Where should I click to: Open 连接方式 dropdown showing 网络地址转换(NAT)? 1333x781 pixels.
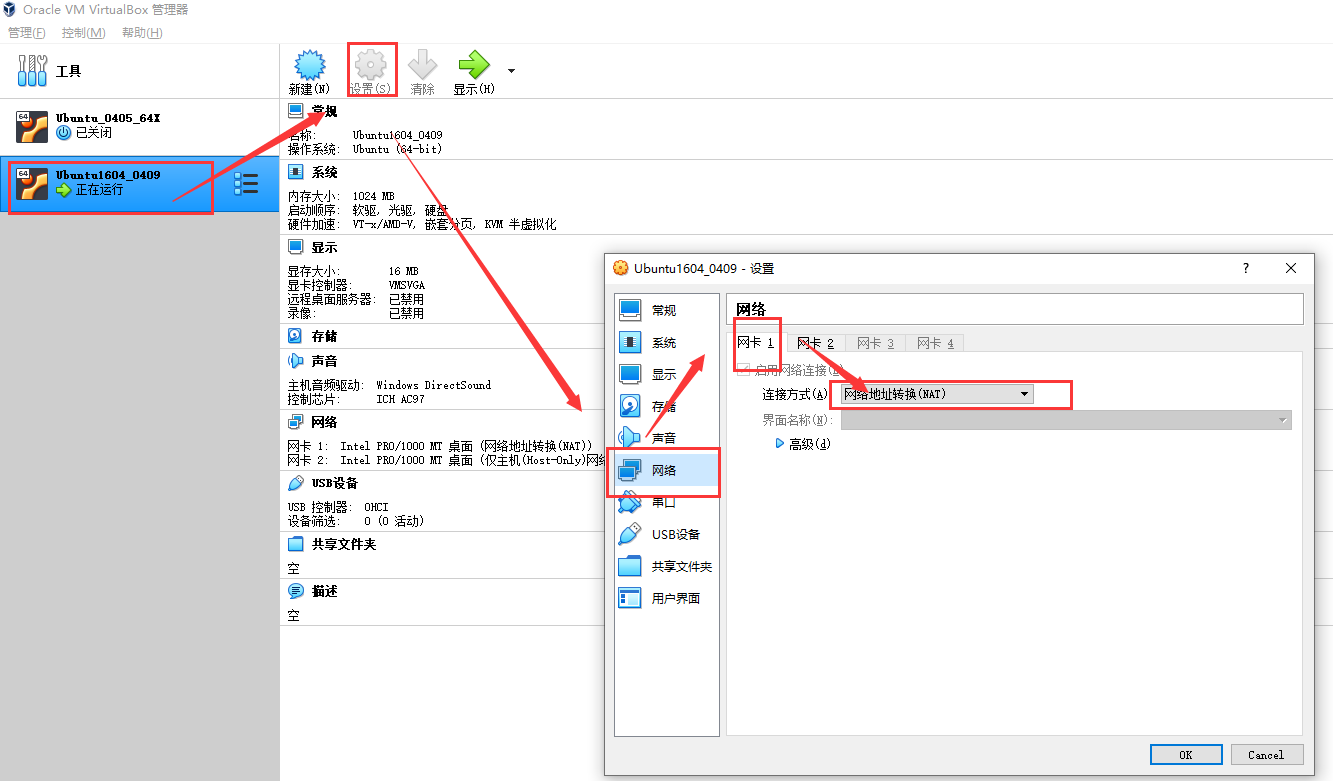pyautogui.click(x=937, y=394)
